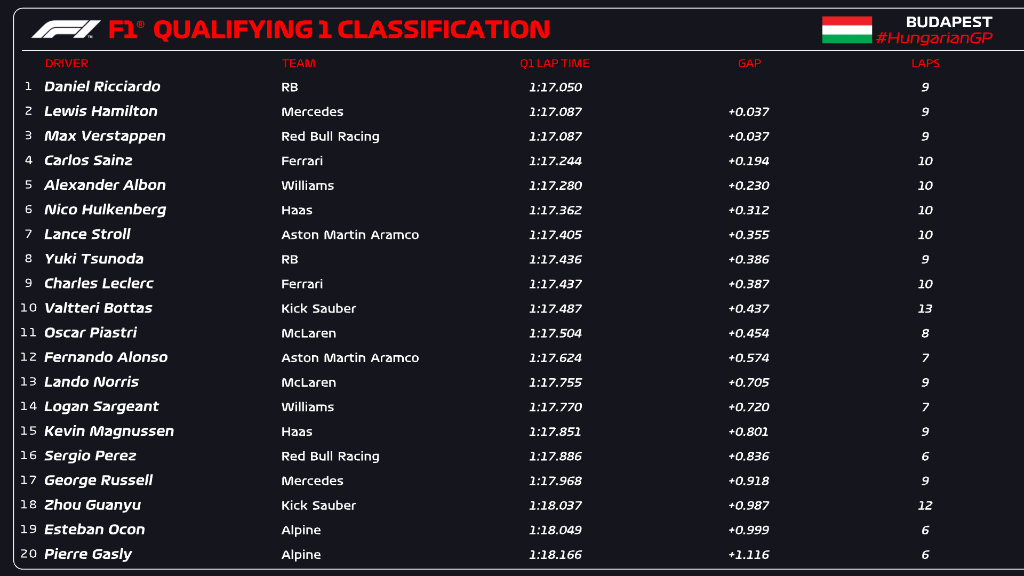This screenshot has width=1024, height=576.
Task: Click the Q1 LAP TIME header
Action: [x=554, y=63]
